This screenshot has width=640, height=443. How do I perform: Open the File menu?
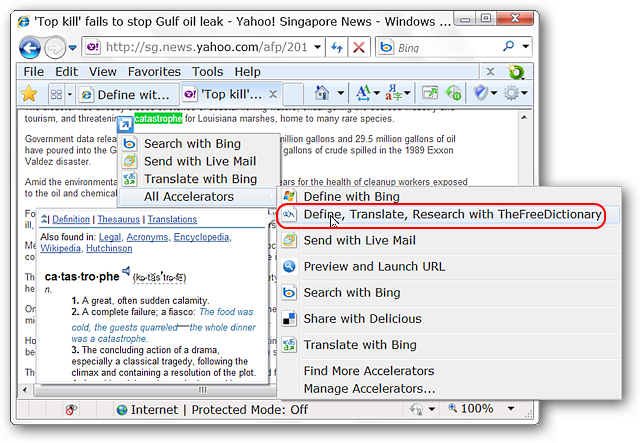click(33, 72)
